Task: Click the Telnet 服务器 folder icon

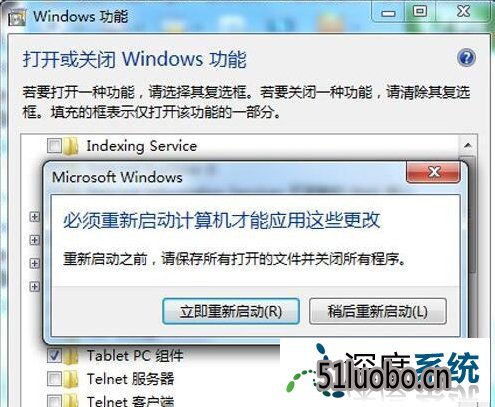Action: (71, 379)
